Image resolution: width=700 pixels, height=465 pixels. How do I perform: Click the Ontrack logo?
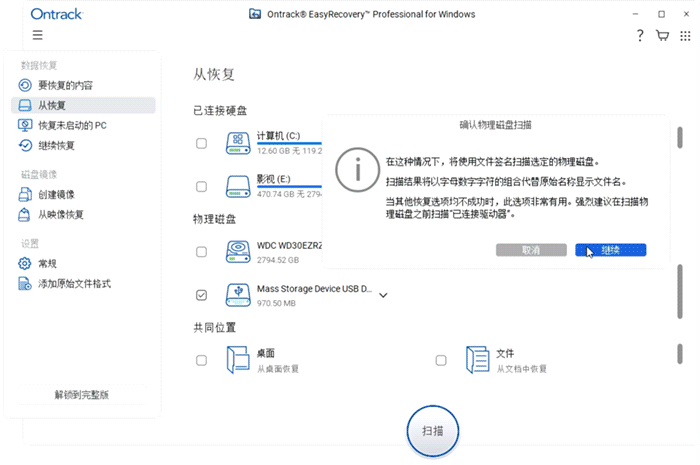(x=57, y=14)
